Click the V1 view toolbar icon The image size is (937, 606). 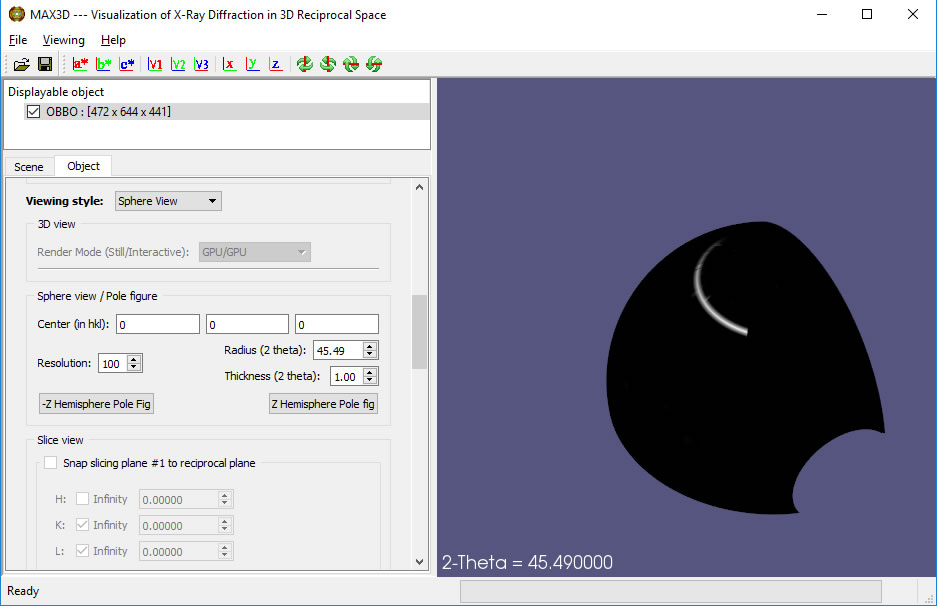point(155,64)
